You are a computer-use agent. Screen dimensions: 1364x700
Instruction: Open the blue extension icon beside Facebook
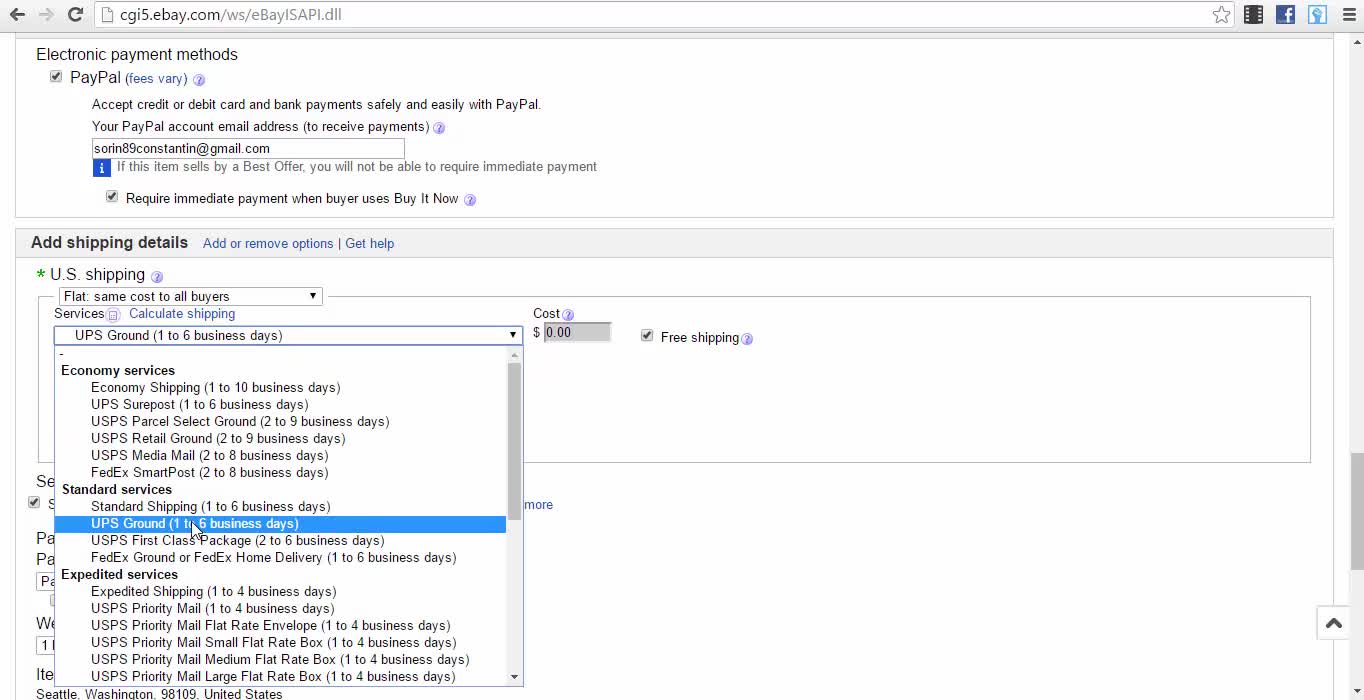click(1317, 15)
